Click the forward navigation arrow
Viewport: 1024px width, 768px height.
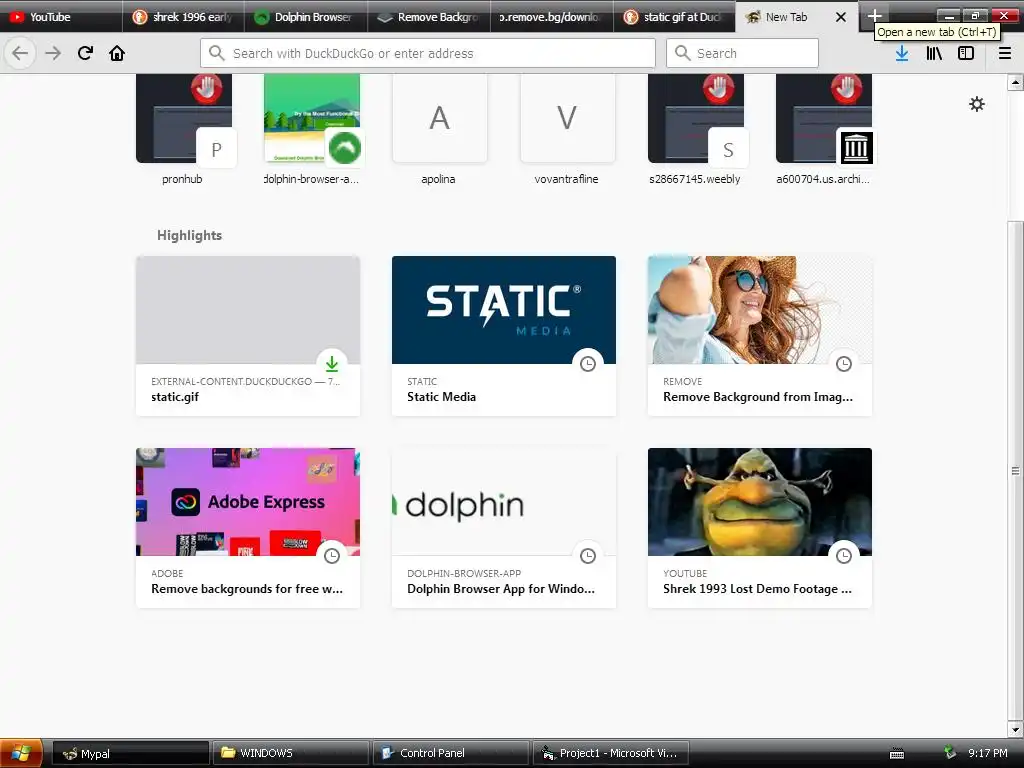pos(53,53)
